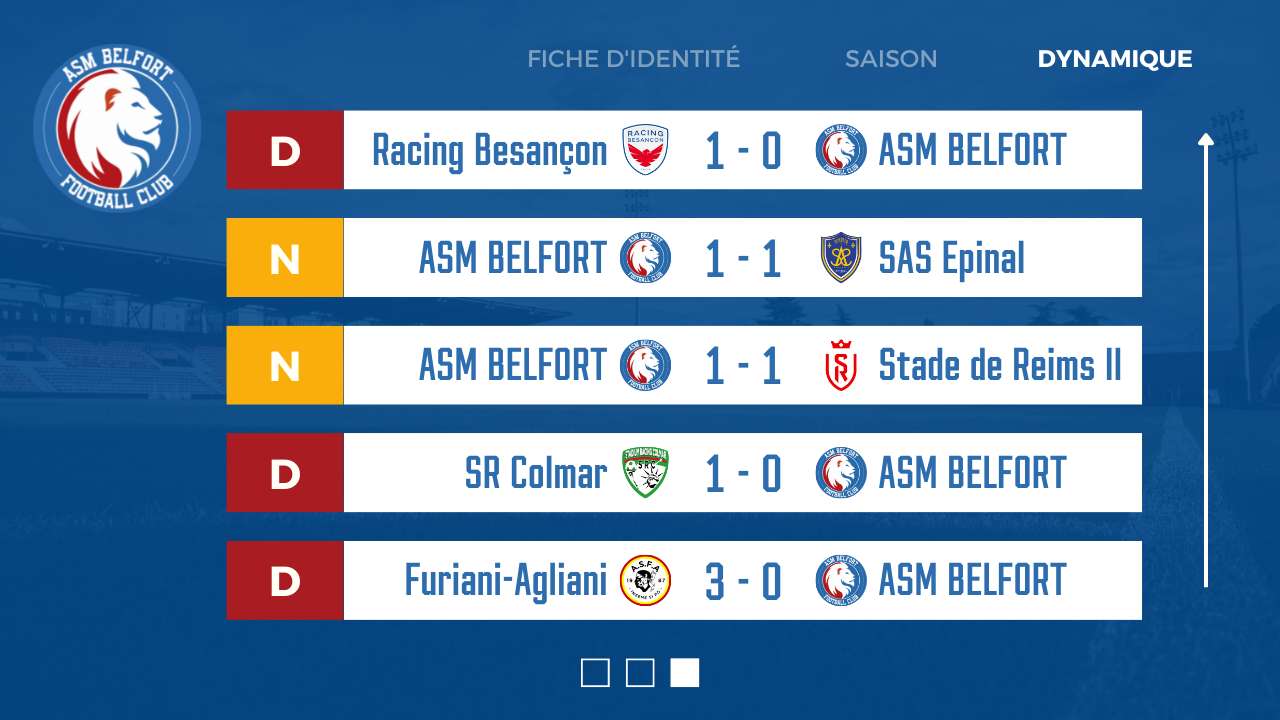Image resolution: width=1280 pixels, height=720 pixels.
Task: Select the second page indicator square
Action: 640,673
